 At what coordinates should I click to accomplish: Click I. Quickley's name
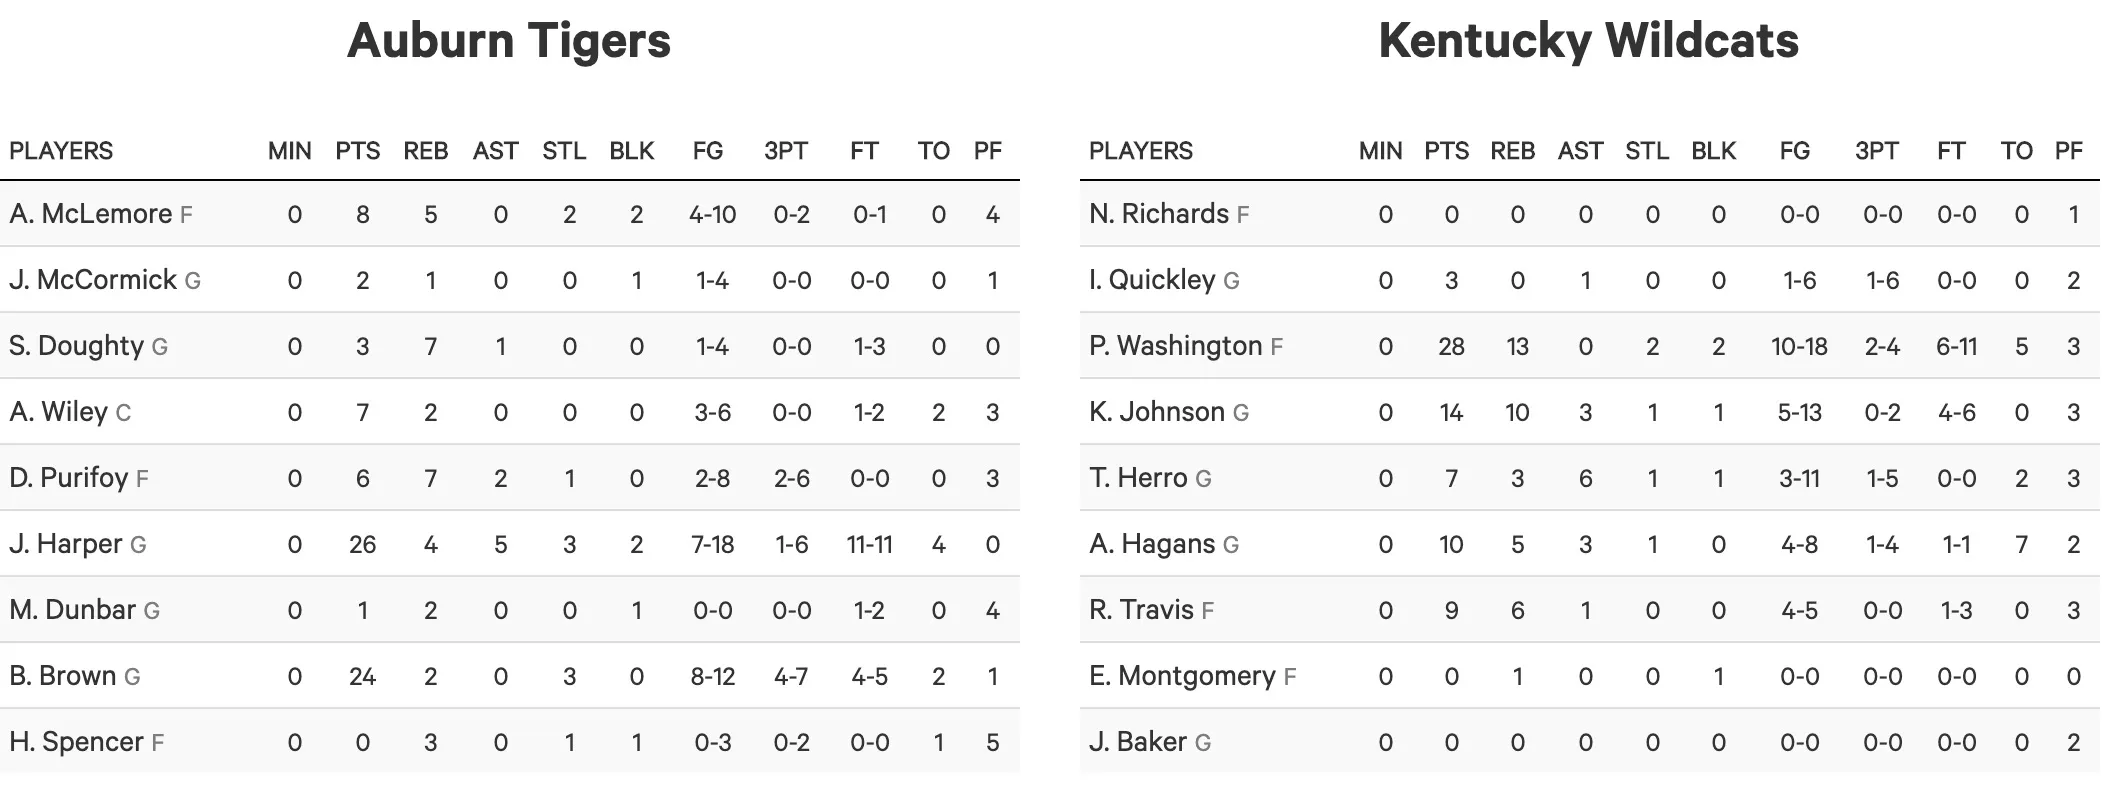coord(1152,280)
